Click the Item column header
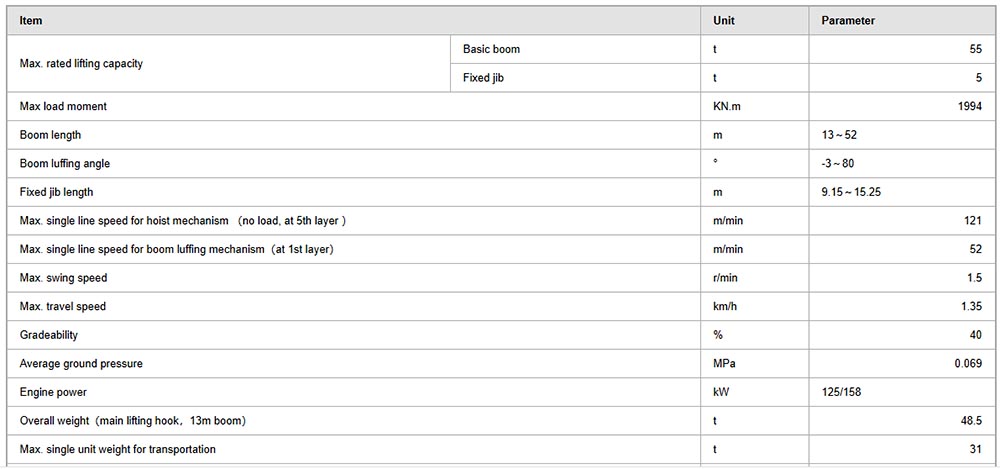The height and width of the screenshot is (469, 1000). 31,20
